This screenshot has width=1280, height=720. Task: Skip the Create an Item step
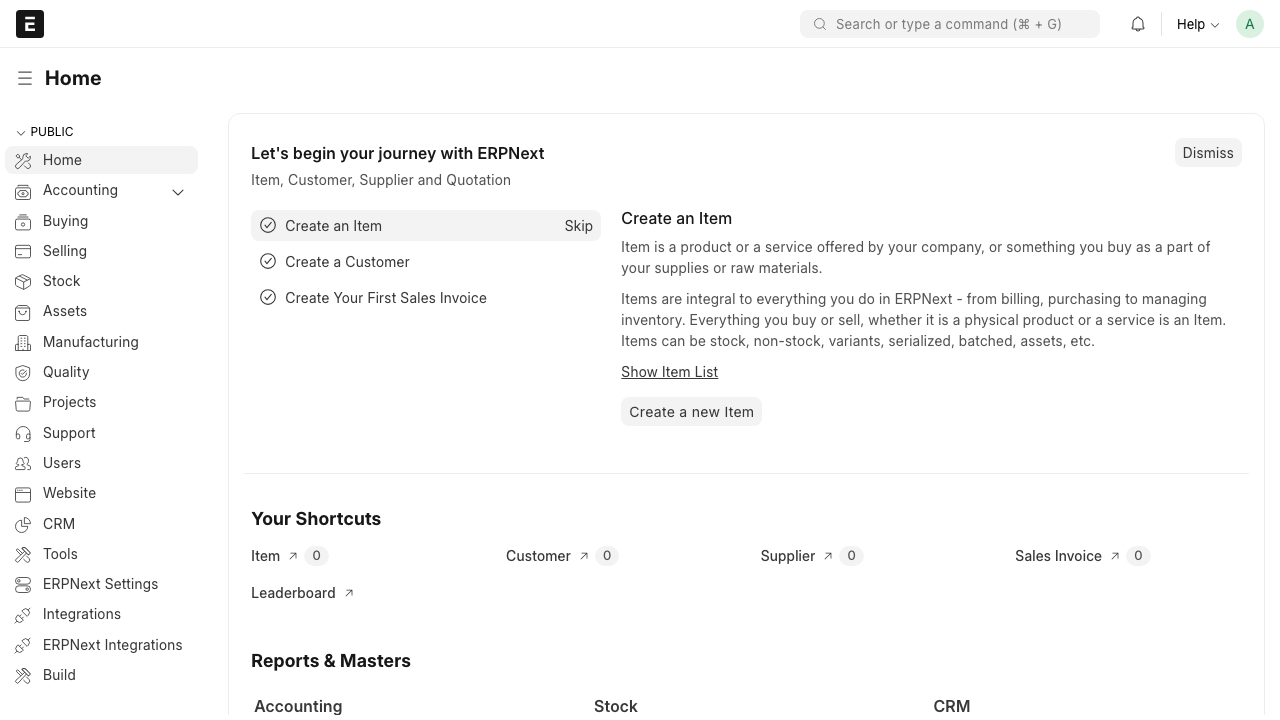[x=579, y=226]
